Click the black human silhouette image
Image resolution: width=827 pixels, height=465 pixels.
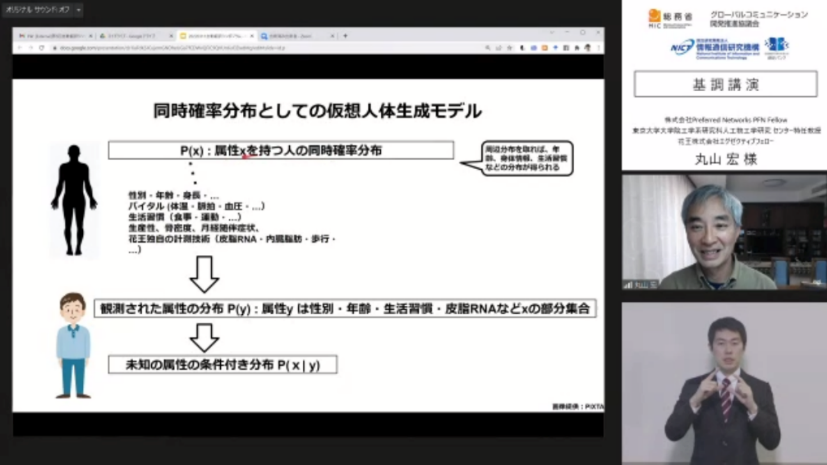click(x=74, y=200)
